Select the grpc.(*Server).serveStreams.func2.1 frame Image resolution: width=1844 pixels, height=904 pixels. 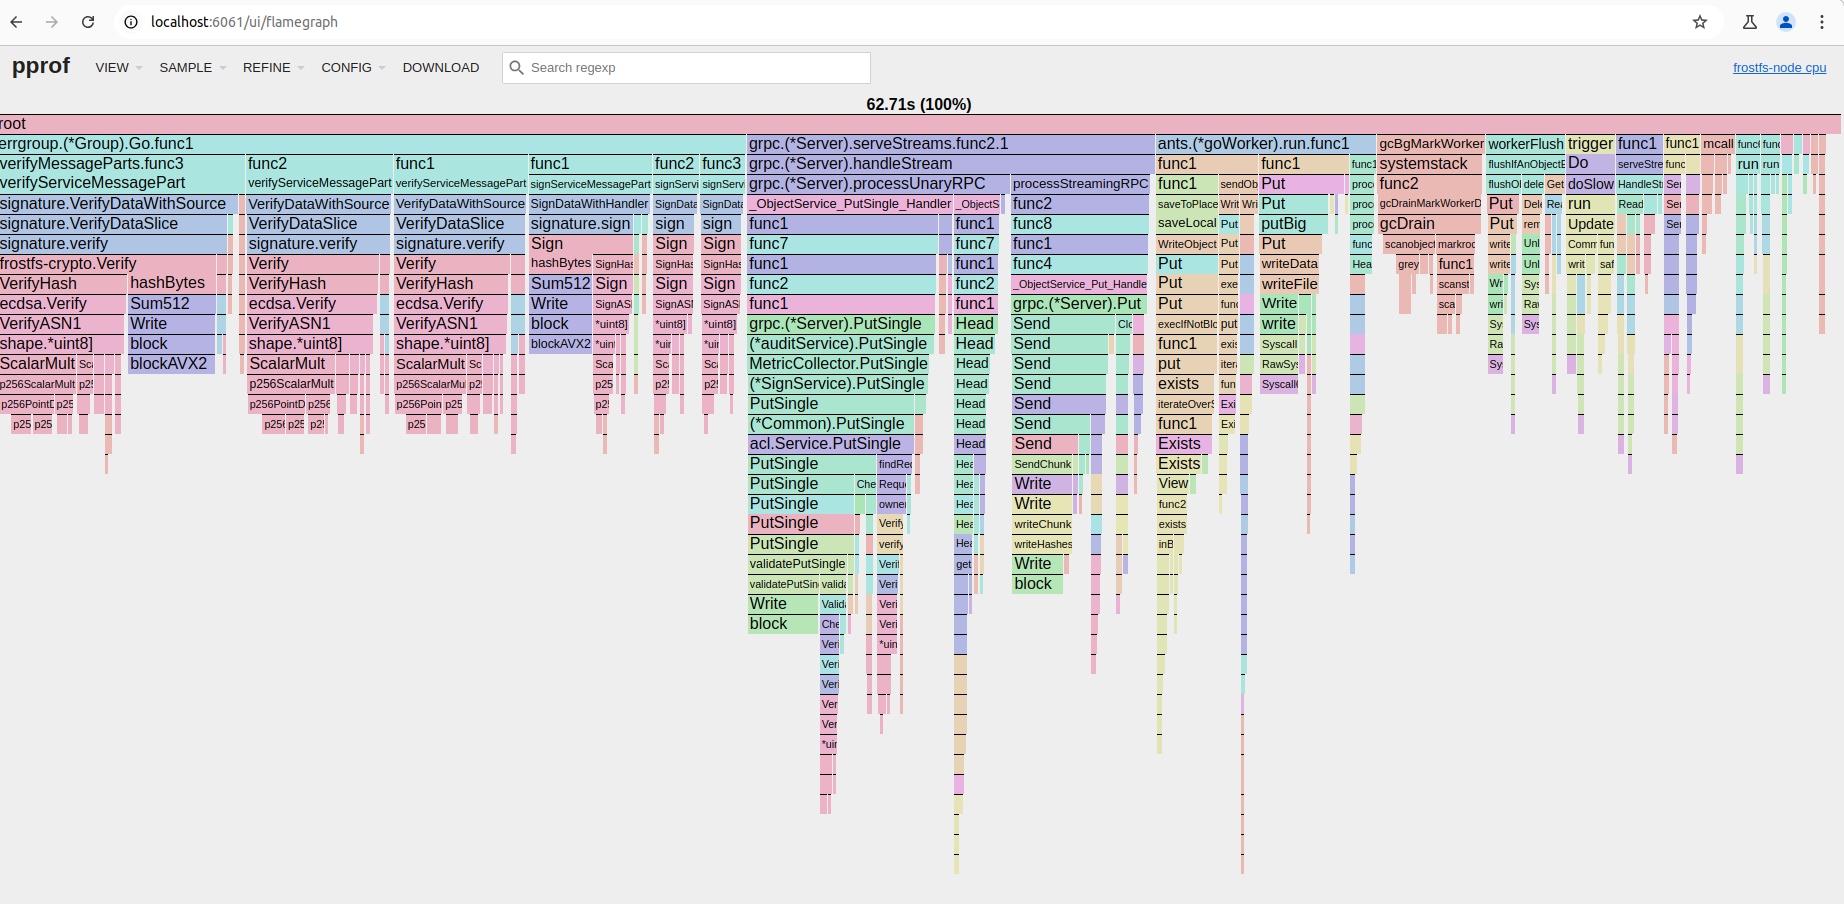tap(950, 144)
